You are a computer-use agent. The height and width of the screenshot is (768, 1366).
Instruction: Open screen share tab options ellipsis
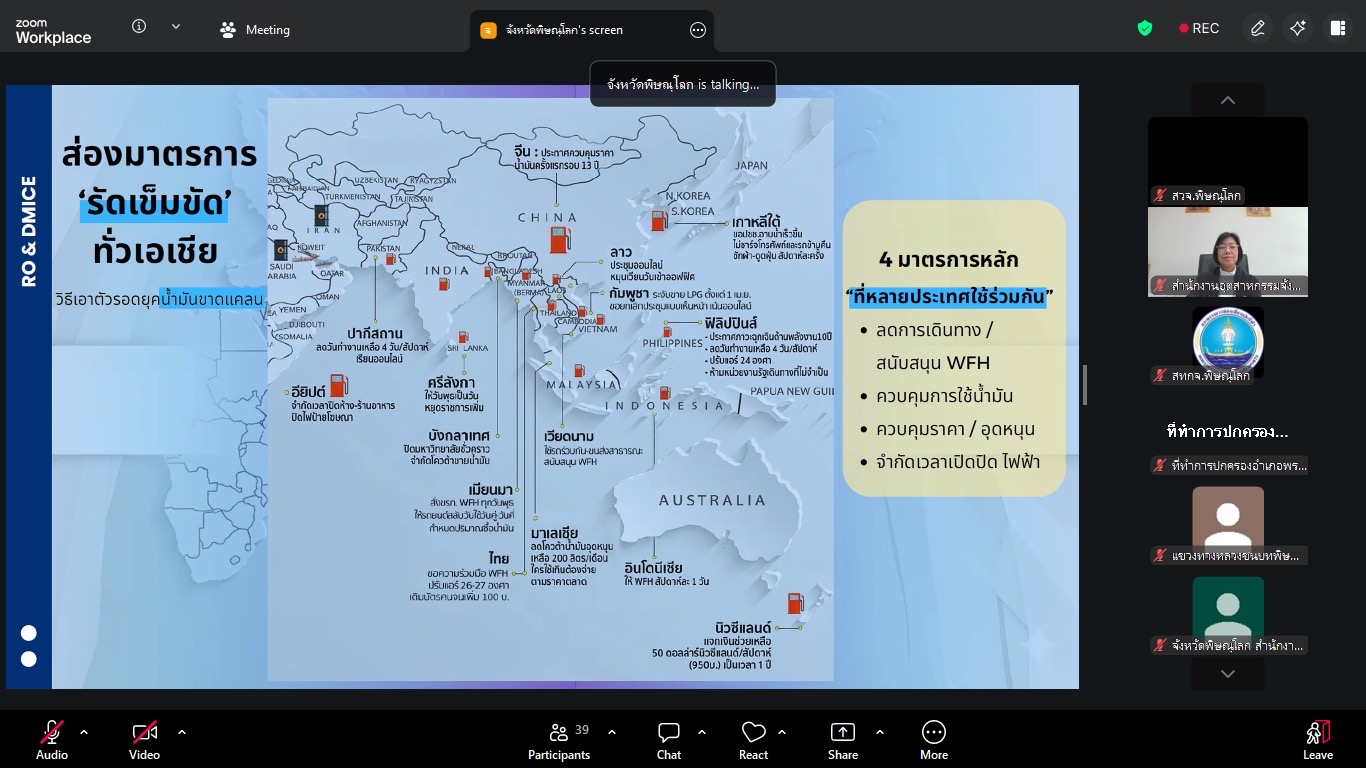point(698,30)
